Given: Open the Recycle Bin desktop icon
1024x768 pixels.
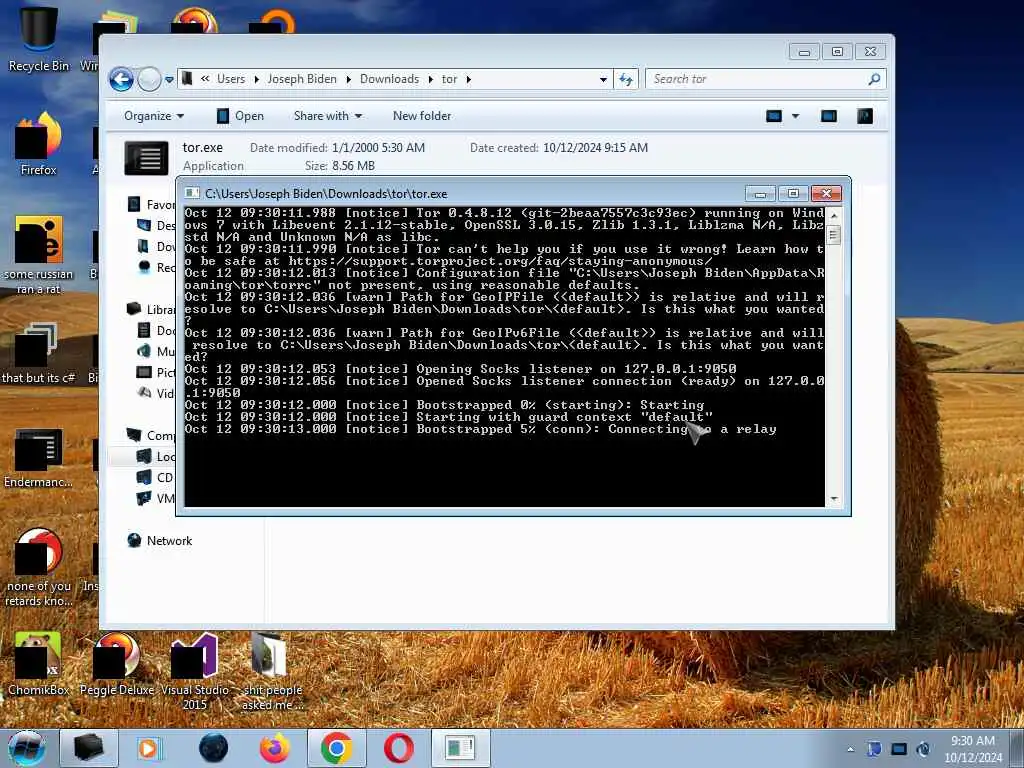Looking at the screenshot, I should tap(39, 38).
